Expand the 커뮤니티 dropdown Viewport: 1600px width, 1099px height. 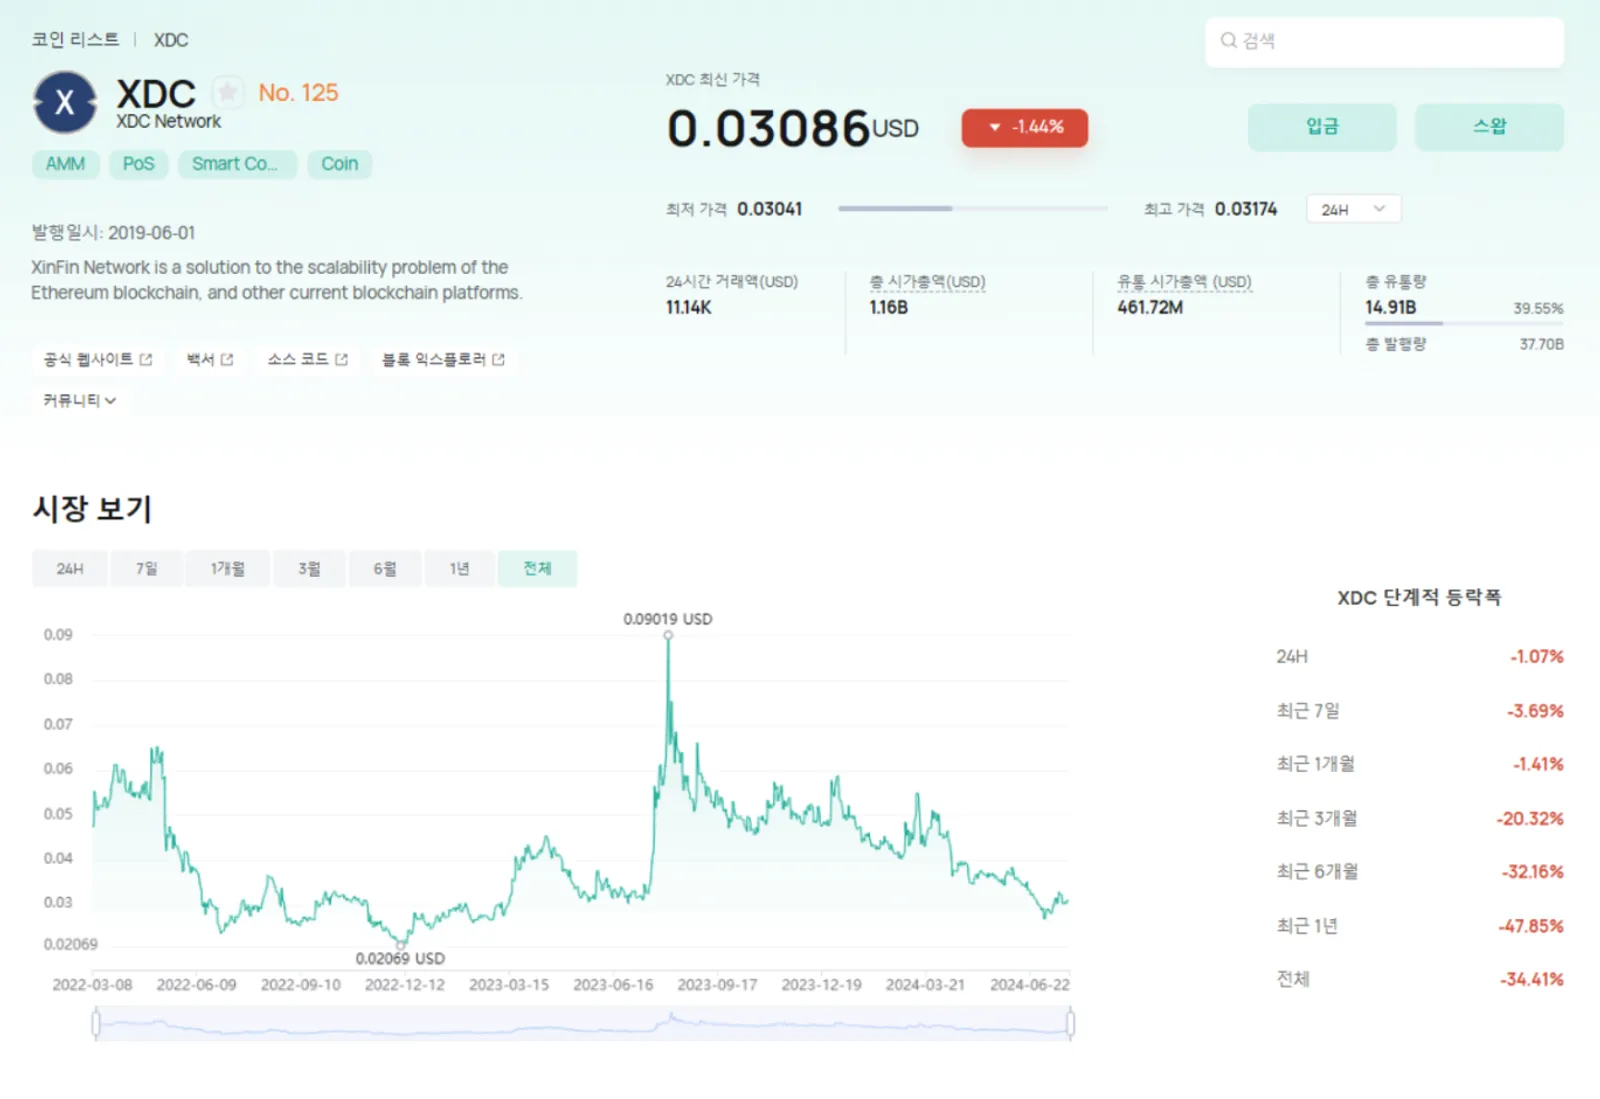click(x=79, y=400)
